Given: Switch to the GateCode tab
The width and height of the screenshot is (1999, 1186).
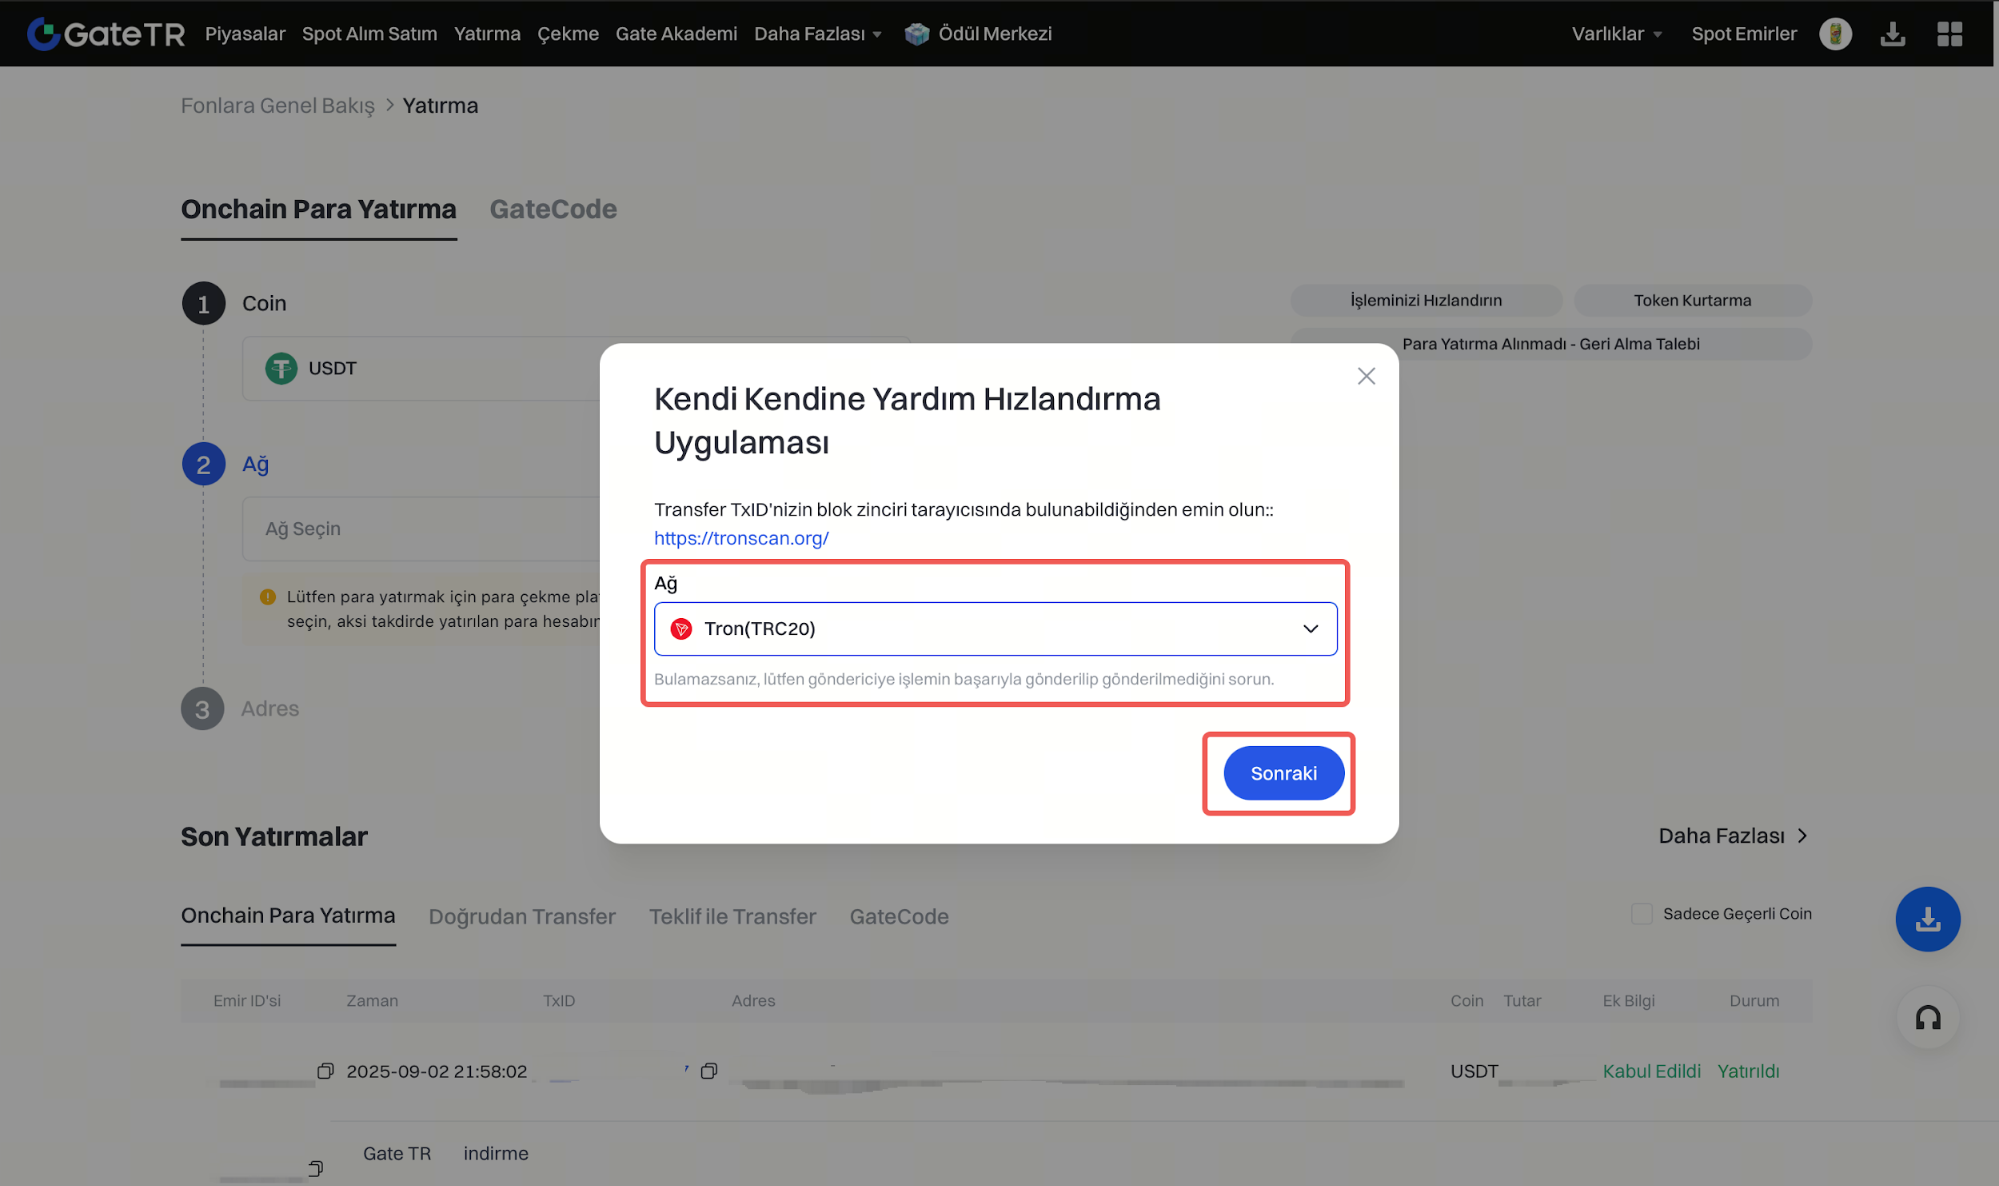Looking at the screenshot, I should point(552,209).
